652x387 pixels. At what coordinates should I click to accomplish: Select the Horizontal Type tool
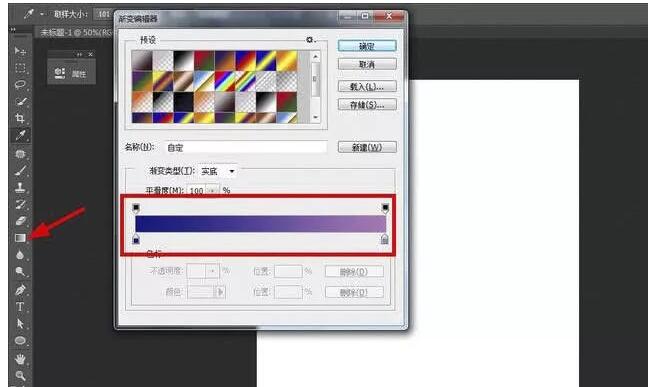(20, 307)
